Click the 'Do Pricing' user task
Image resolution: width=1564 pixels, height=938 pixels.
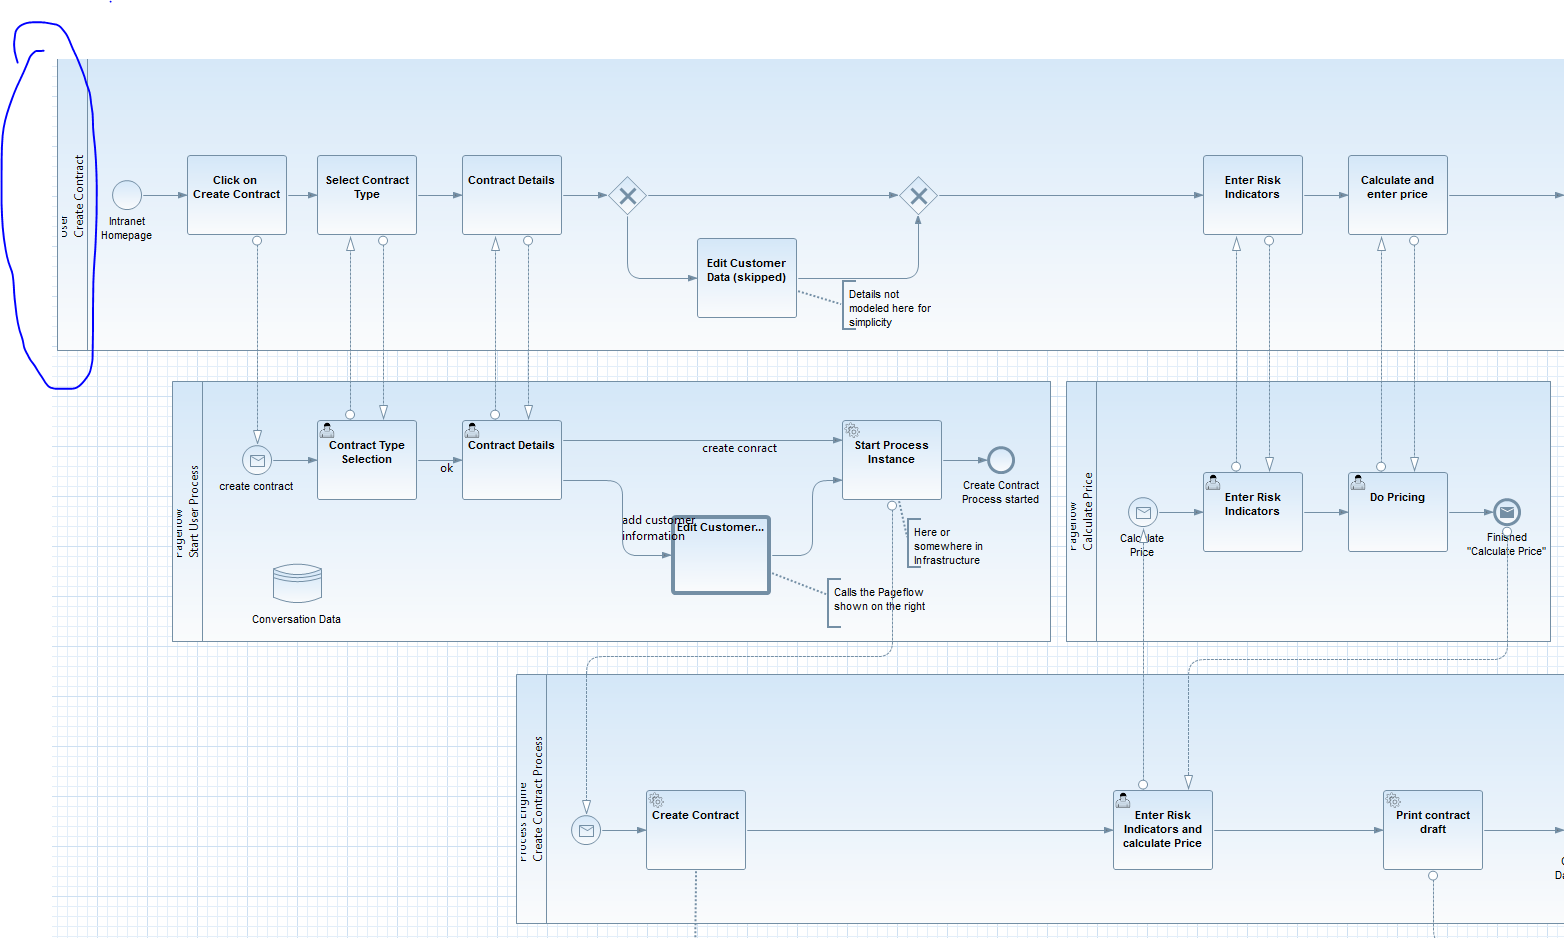click(x=1397, y=512)
